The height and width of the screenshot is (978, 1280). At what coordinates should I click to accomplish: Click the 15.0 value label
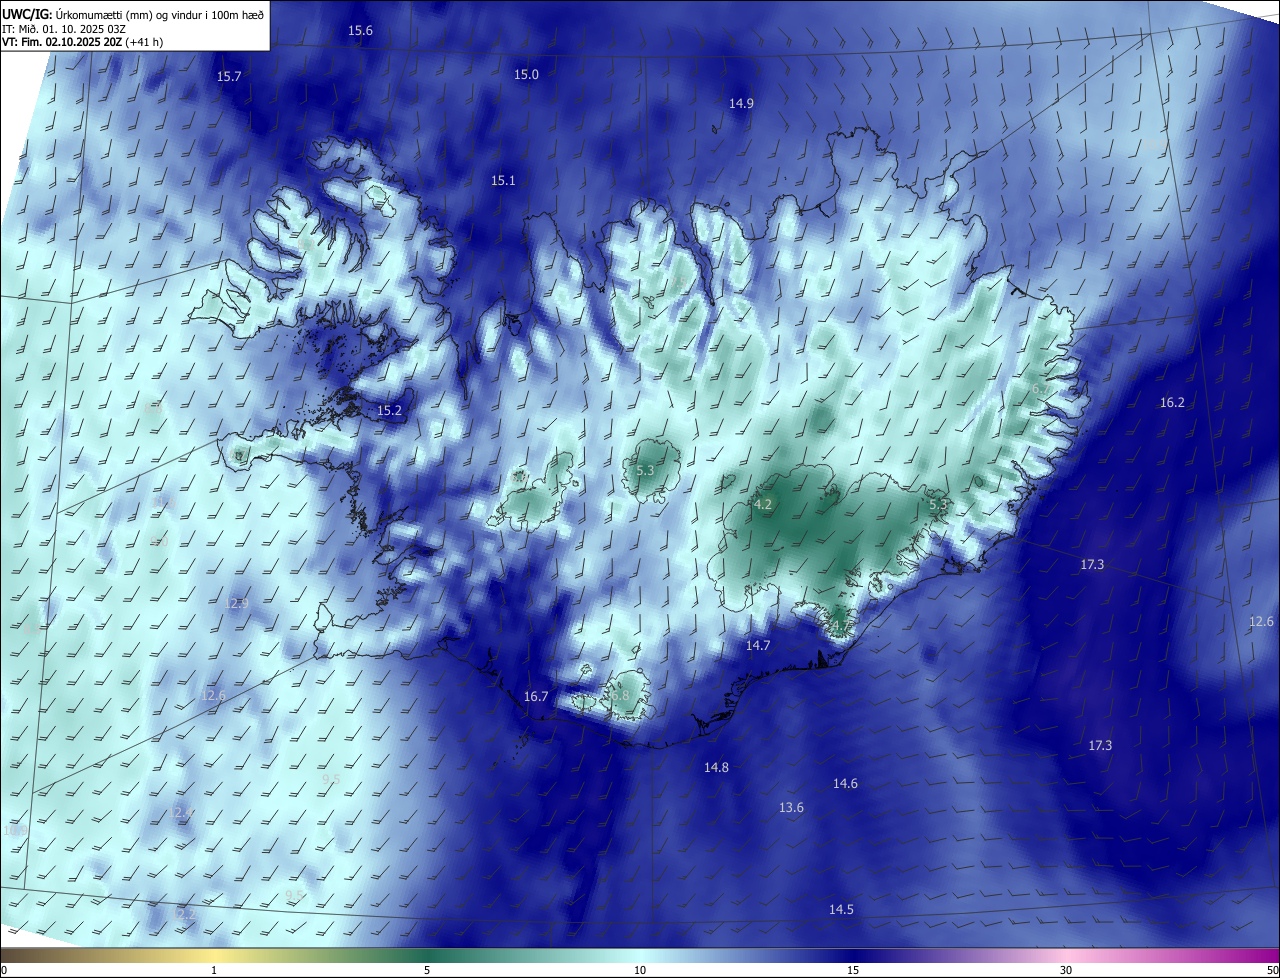point(526,75)
